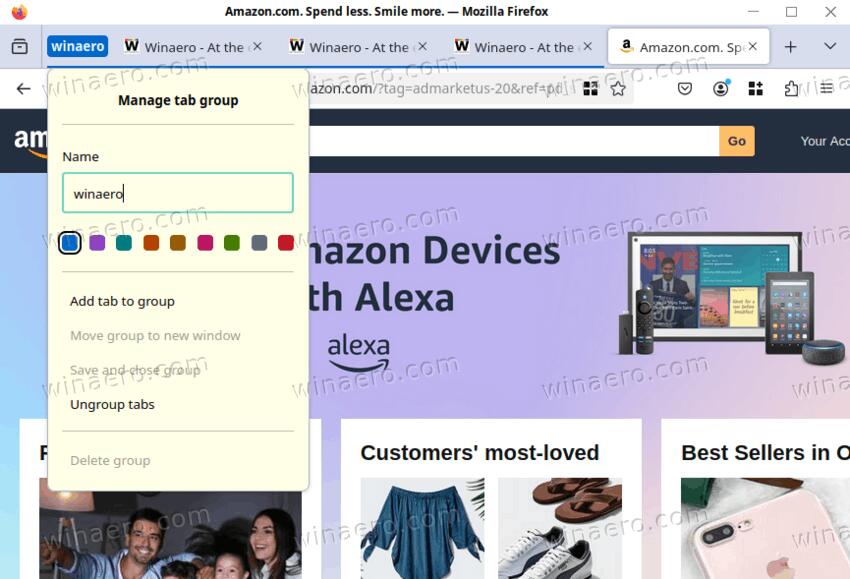Screen dimensions: 850x579
Task: Select the pink group color swatch
Action: [x=205, y=243]
